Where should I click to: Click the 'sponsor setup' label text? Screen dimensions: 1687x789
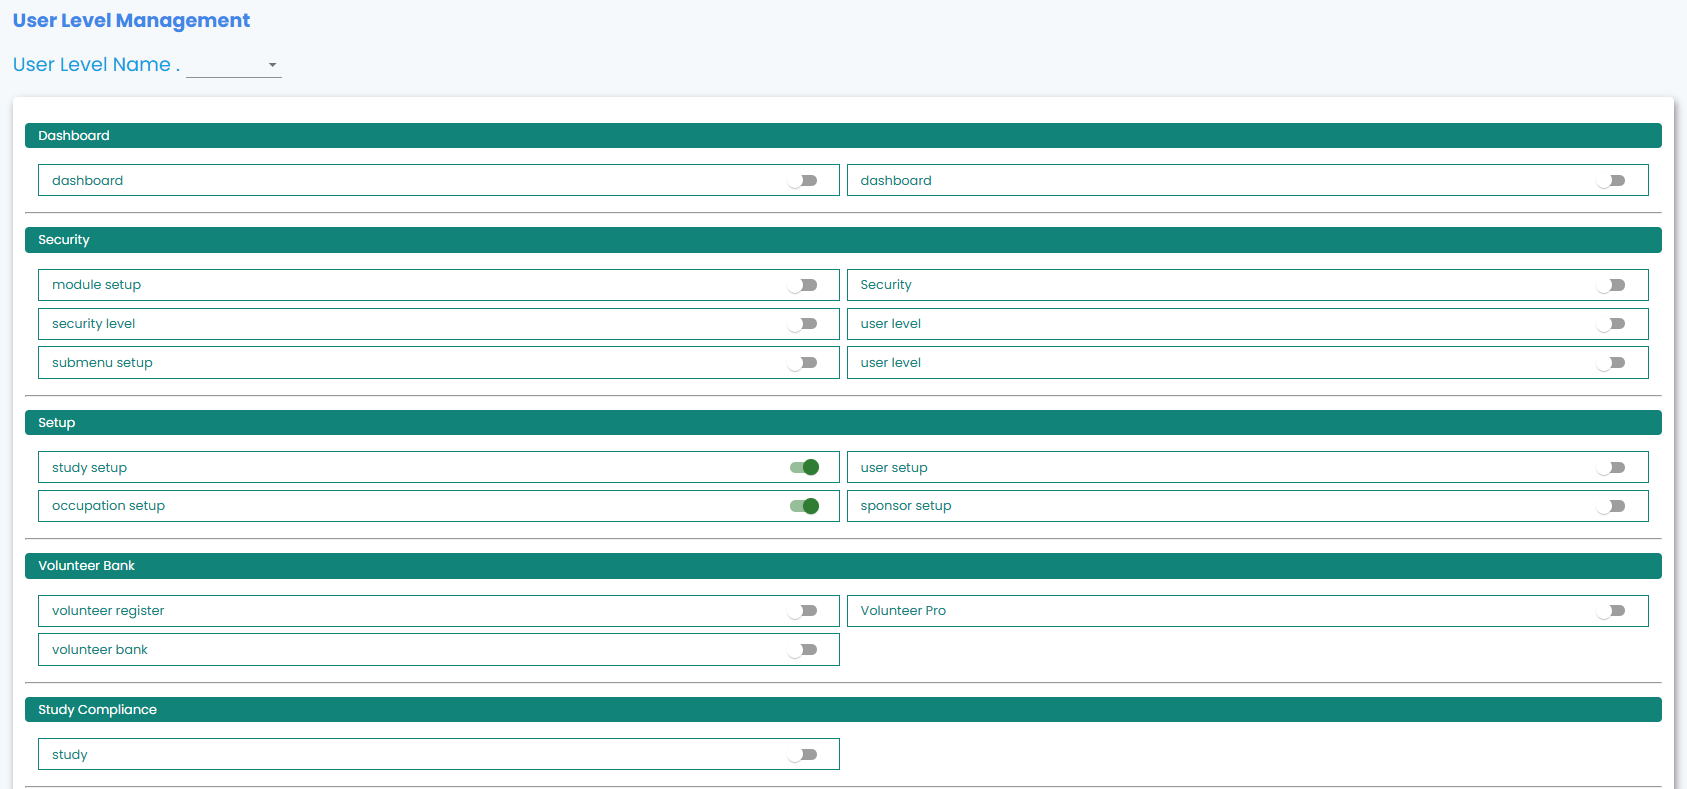(x=906, y=506)
